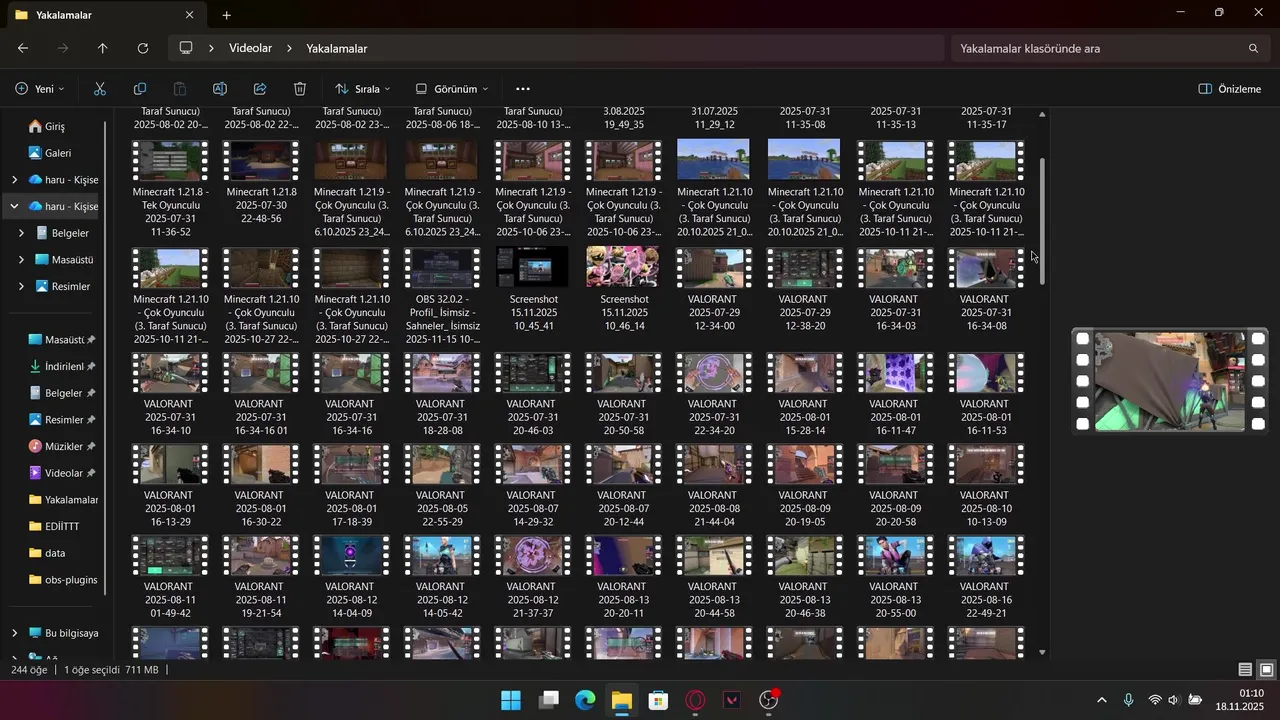Viewport: 1280px width, 720px height.
Task: Open the Görünüm view dropdown
Action: tap(451, 89)
